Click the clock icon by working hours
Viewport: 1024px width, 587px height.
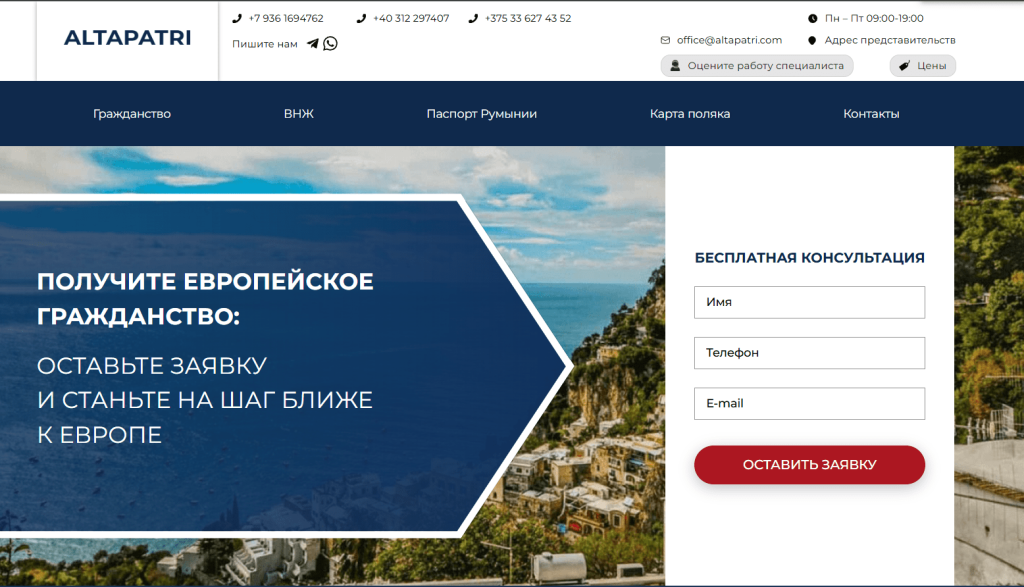pos(812,18)
